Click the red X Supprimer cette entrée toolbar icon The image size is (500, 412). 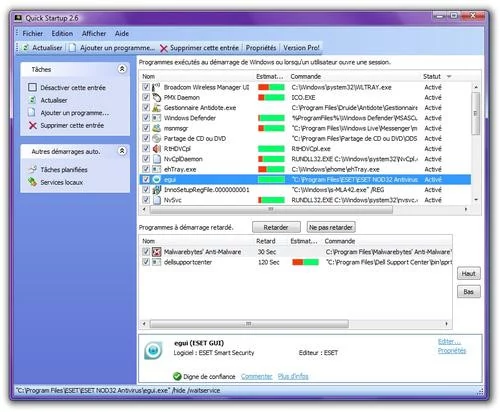164,48
